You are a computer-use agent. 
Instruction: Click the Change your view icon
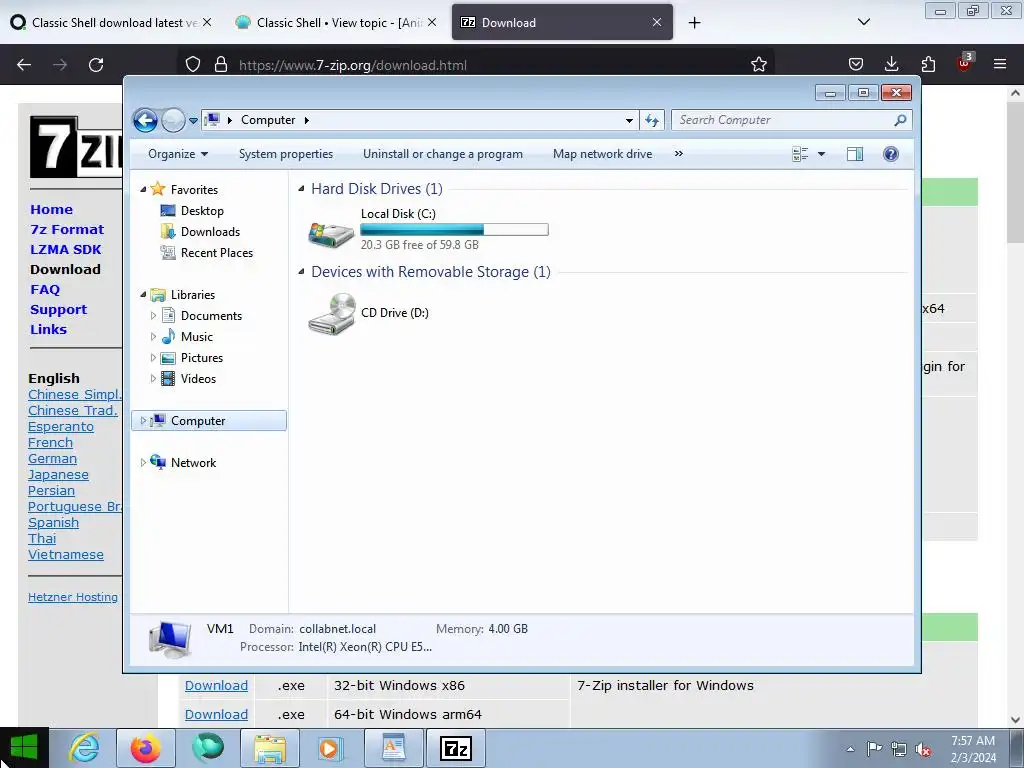[x=800, y=154]
